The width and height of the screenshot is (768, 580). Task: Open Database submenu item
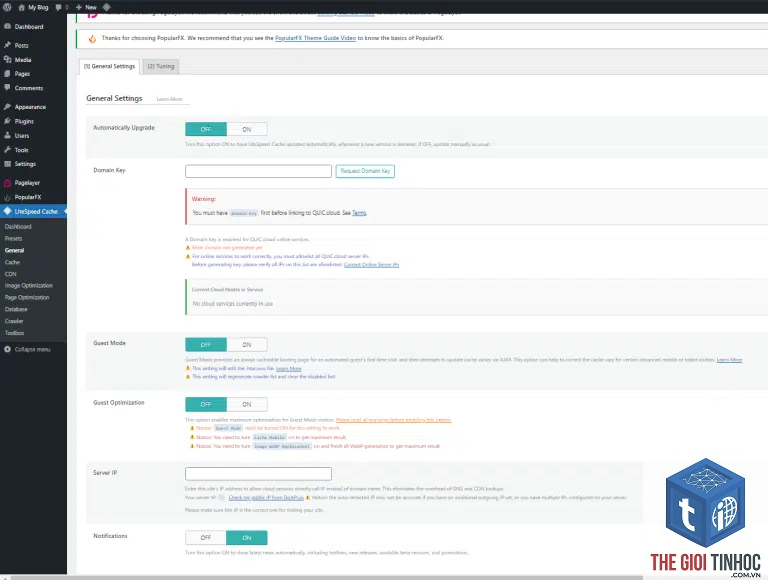coord(16,309)
